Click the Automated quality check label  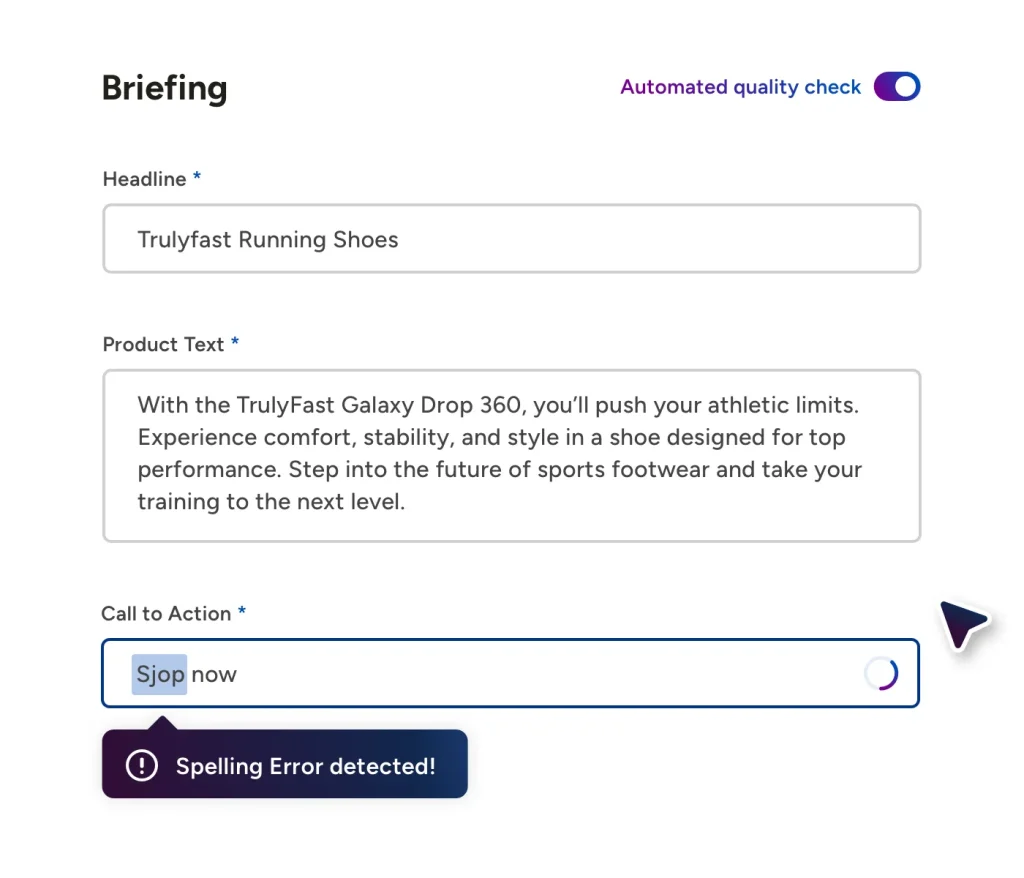741,88
